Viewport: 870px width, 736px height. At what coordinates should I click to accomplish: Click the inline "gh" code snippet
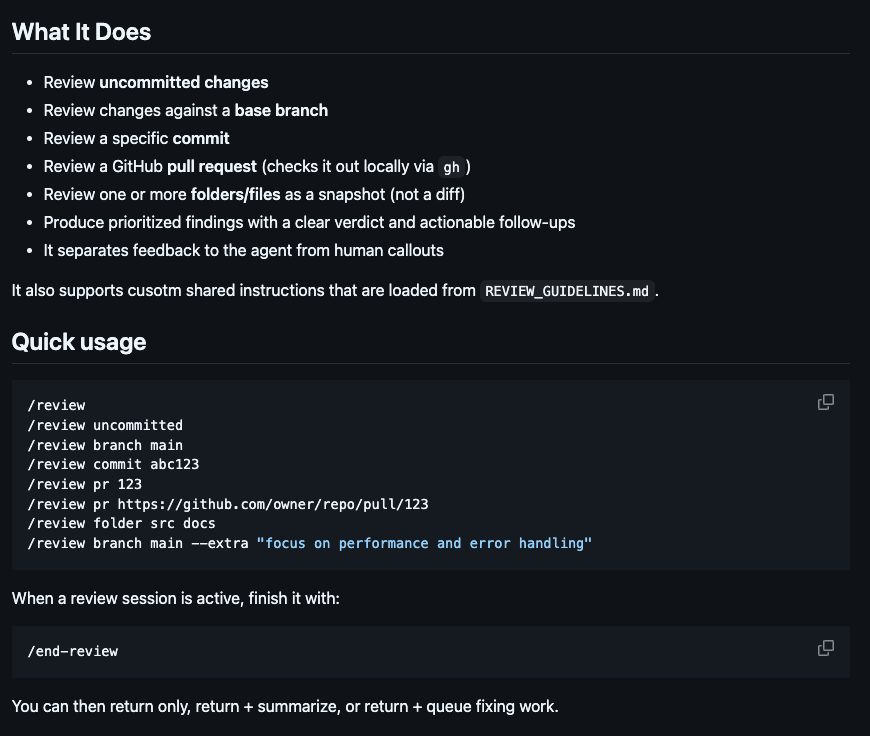click(452, 167)
